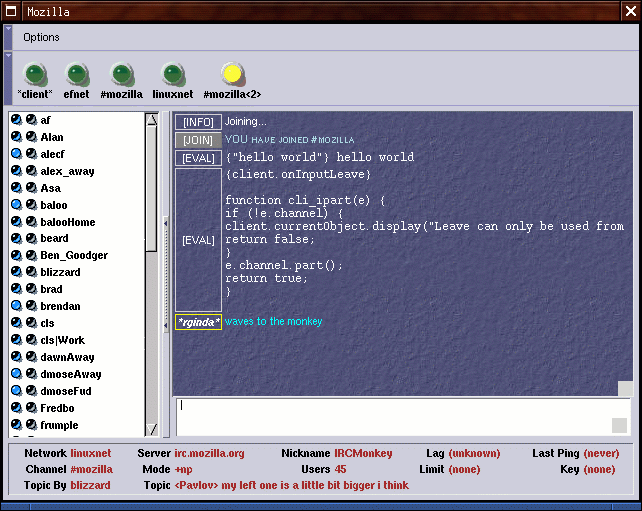Image resolution: width=642 pixels, height=511 pixels.
Task: Select user alex_away in the list
Action: (x=68, y=171)
